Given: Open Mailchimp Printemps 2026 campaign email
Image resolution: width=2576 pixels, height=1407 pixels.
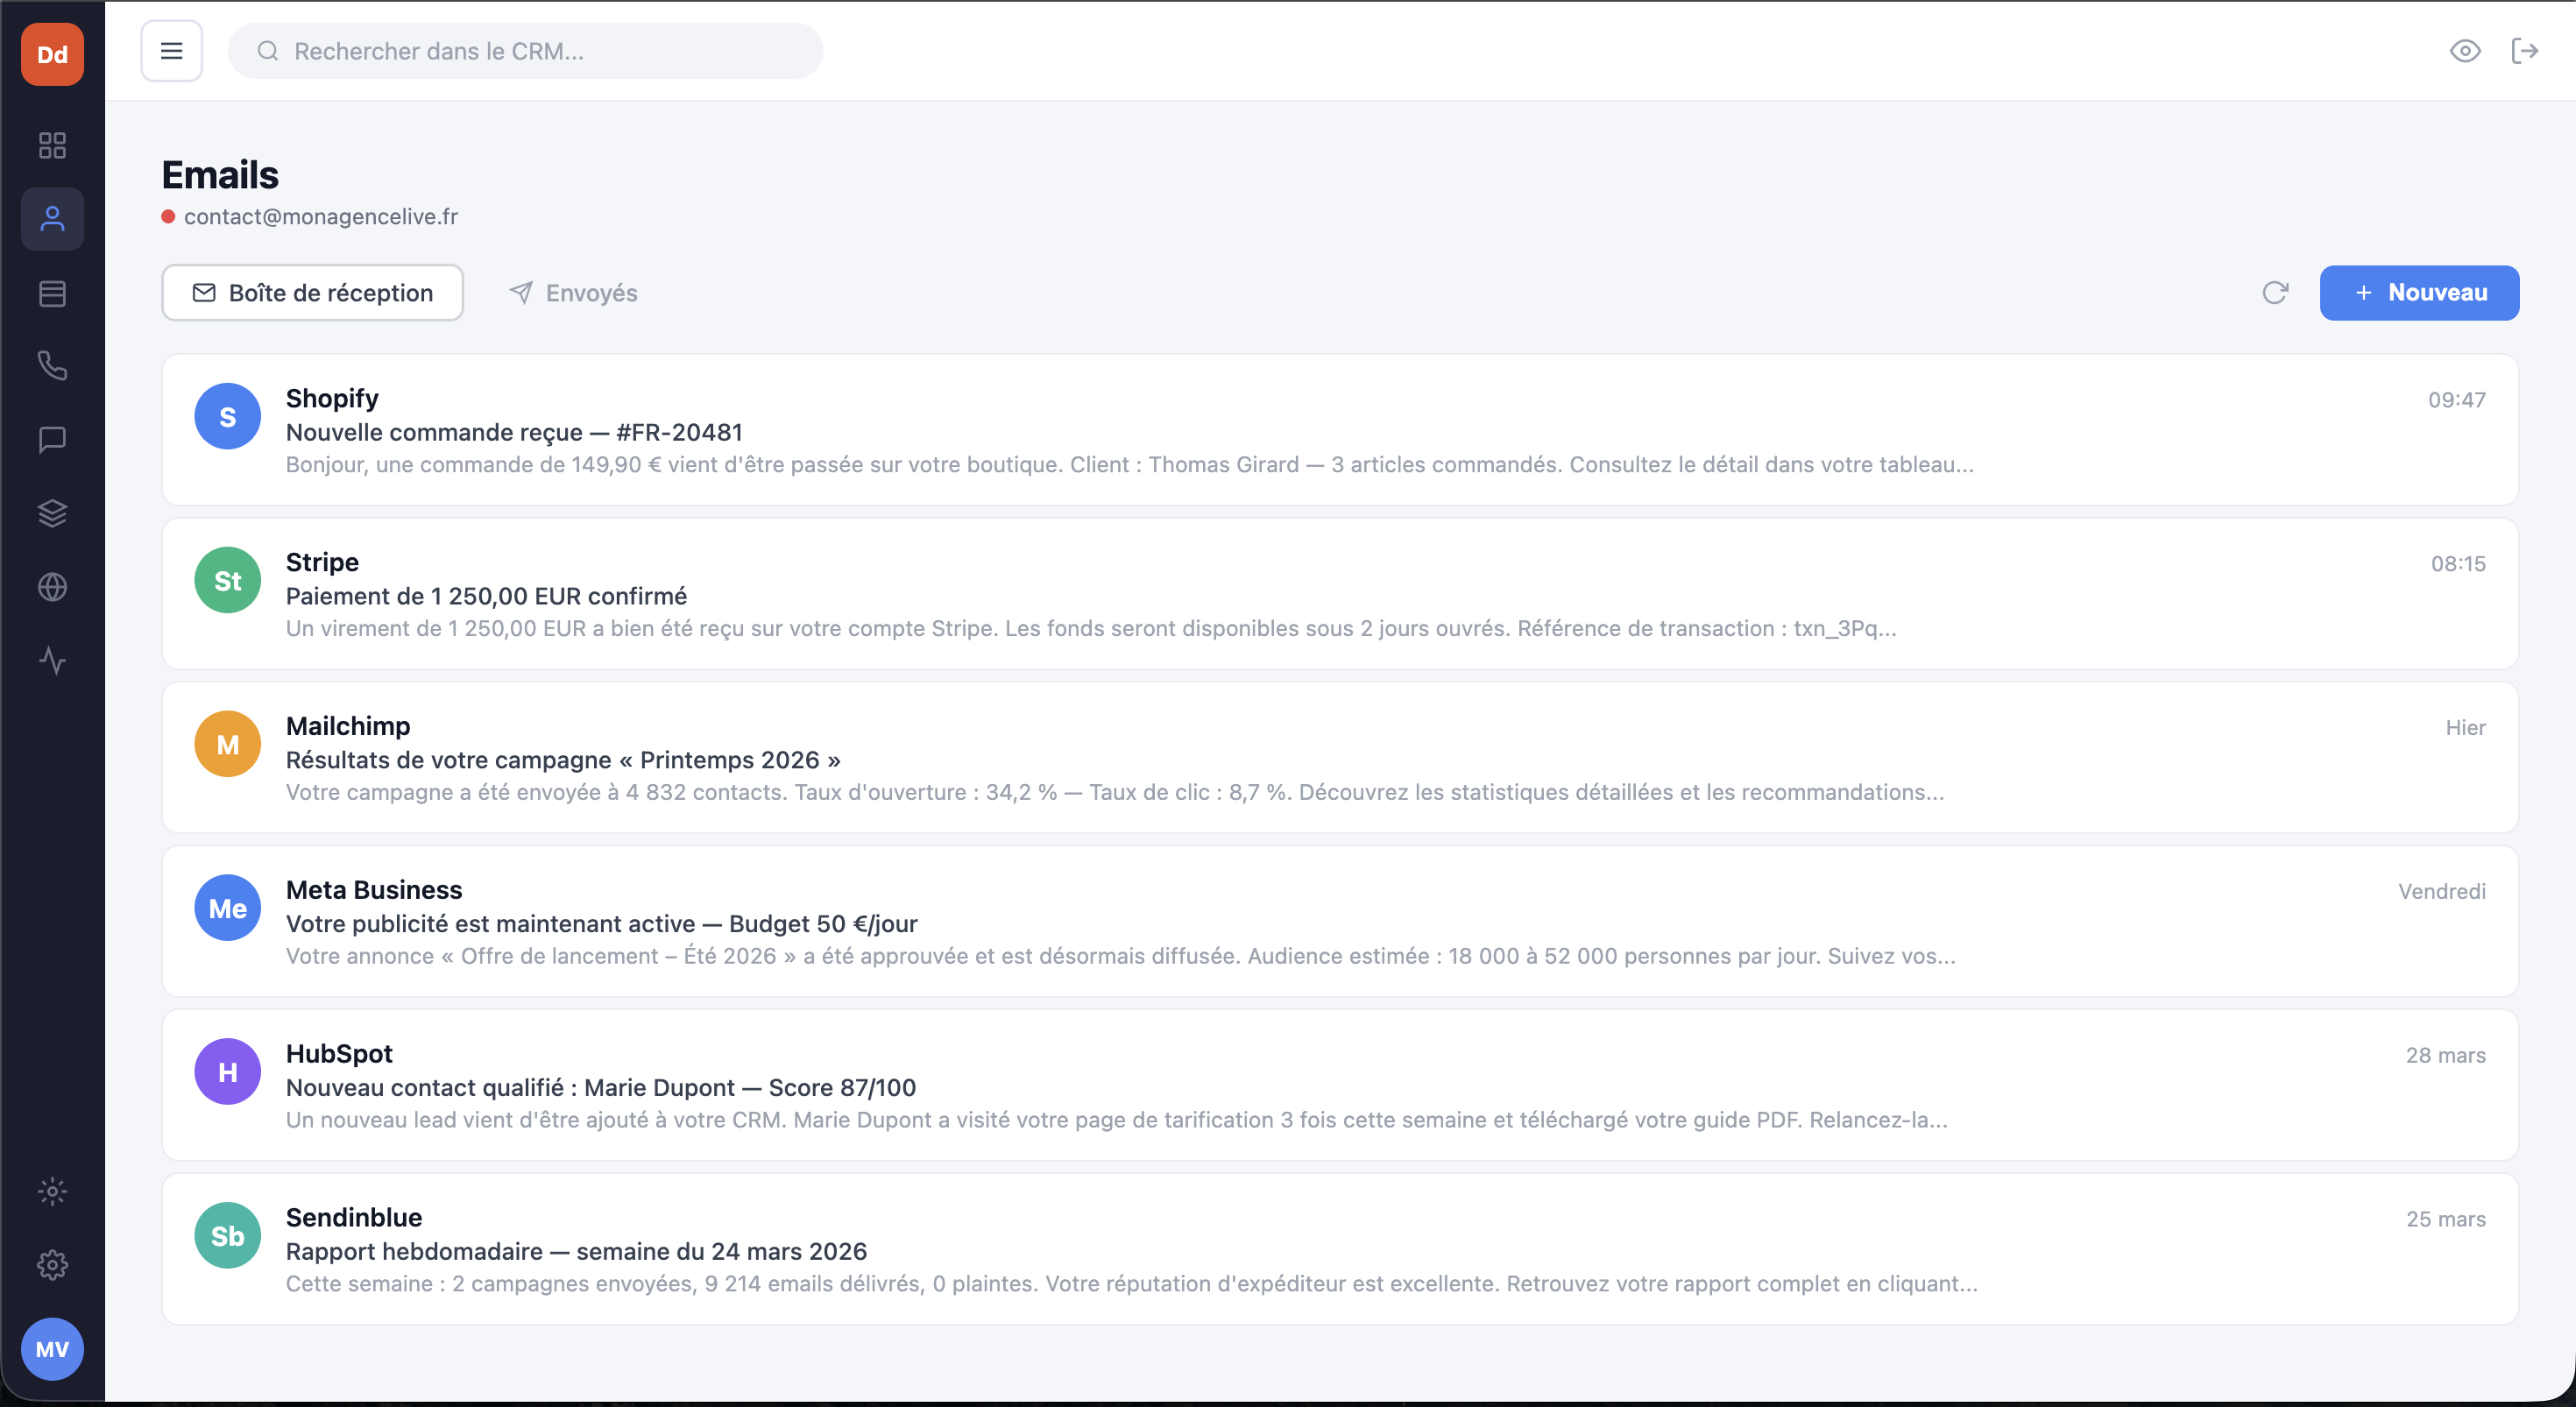Looking at the screenshot, I should pyautogui.click(x=1340, y=758).
